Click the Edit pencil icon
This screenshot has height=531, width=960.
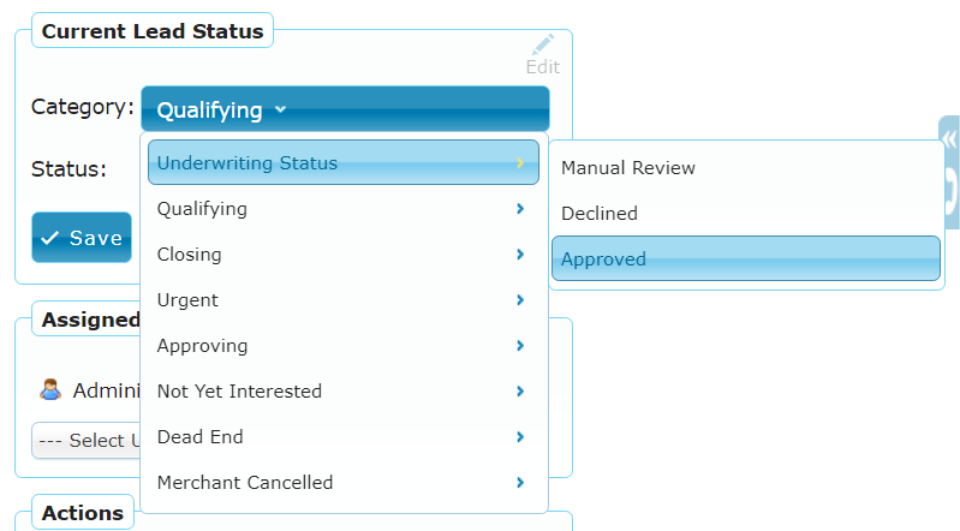tap(543, 44)
